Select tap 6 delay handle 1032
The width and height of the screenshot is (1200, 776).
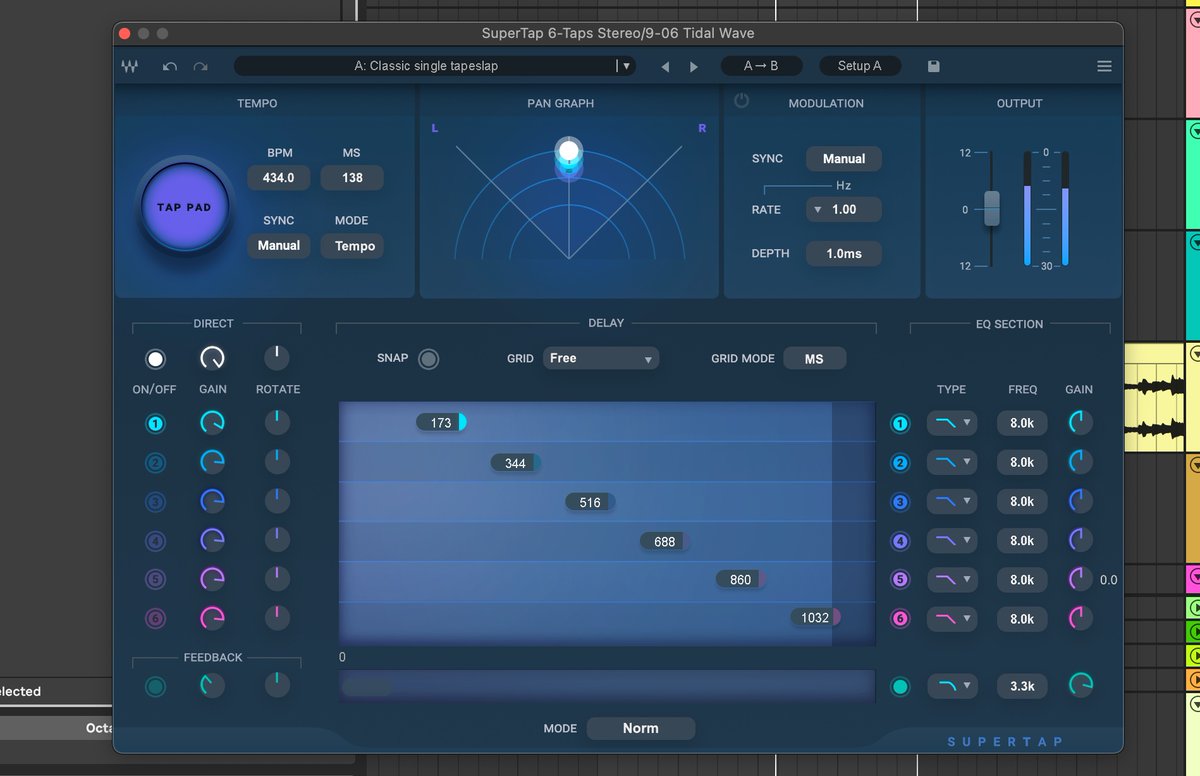point(815,618)
